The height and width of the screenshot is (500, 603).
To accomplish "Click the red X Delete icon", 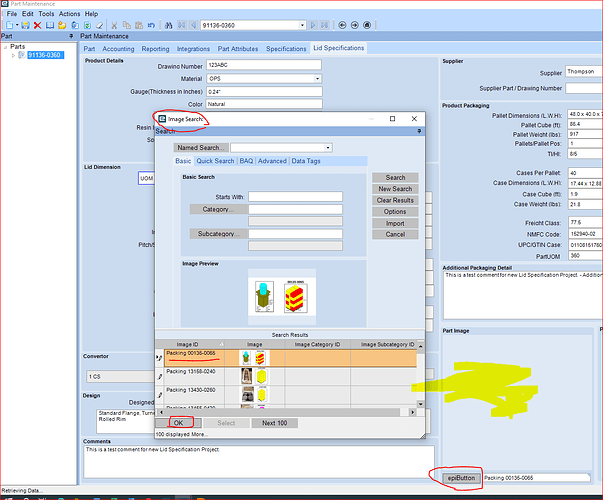I will point(37,25).
